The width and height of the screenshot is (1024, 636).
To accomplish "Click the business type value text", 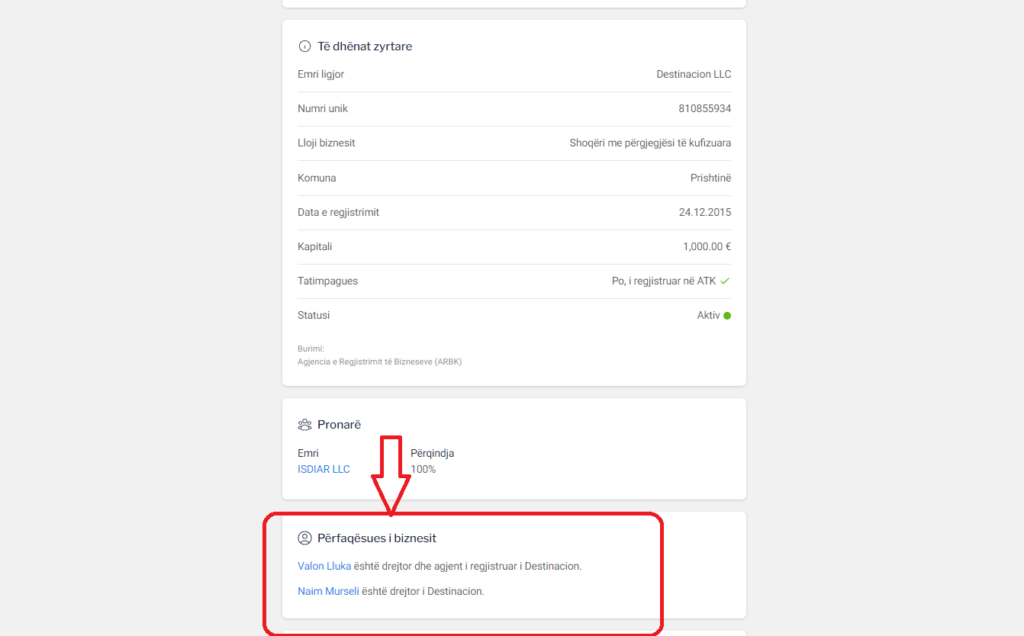I will point(650,143).
